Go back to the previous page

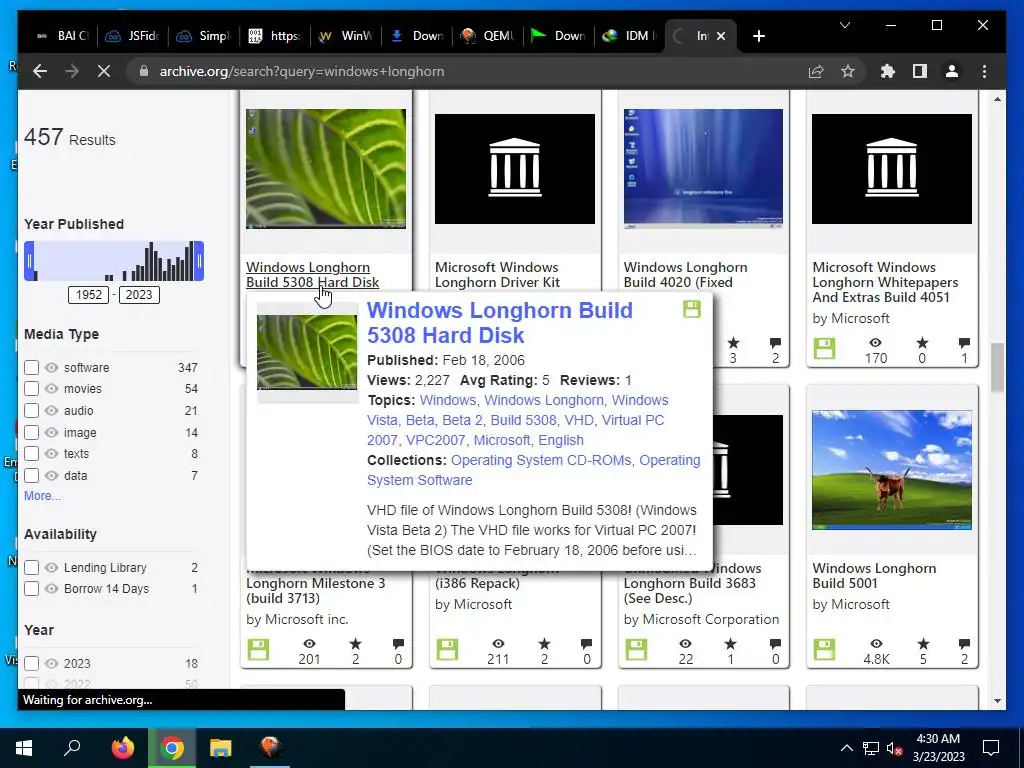click(40, 71)
